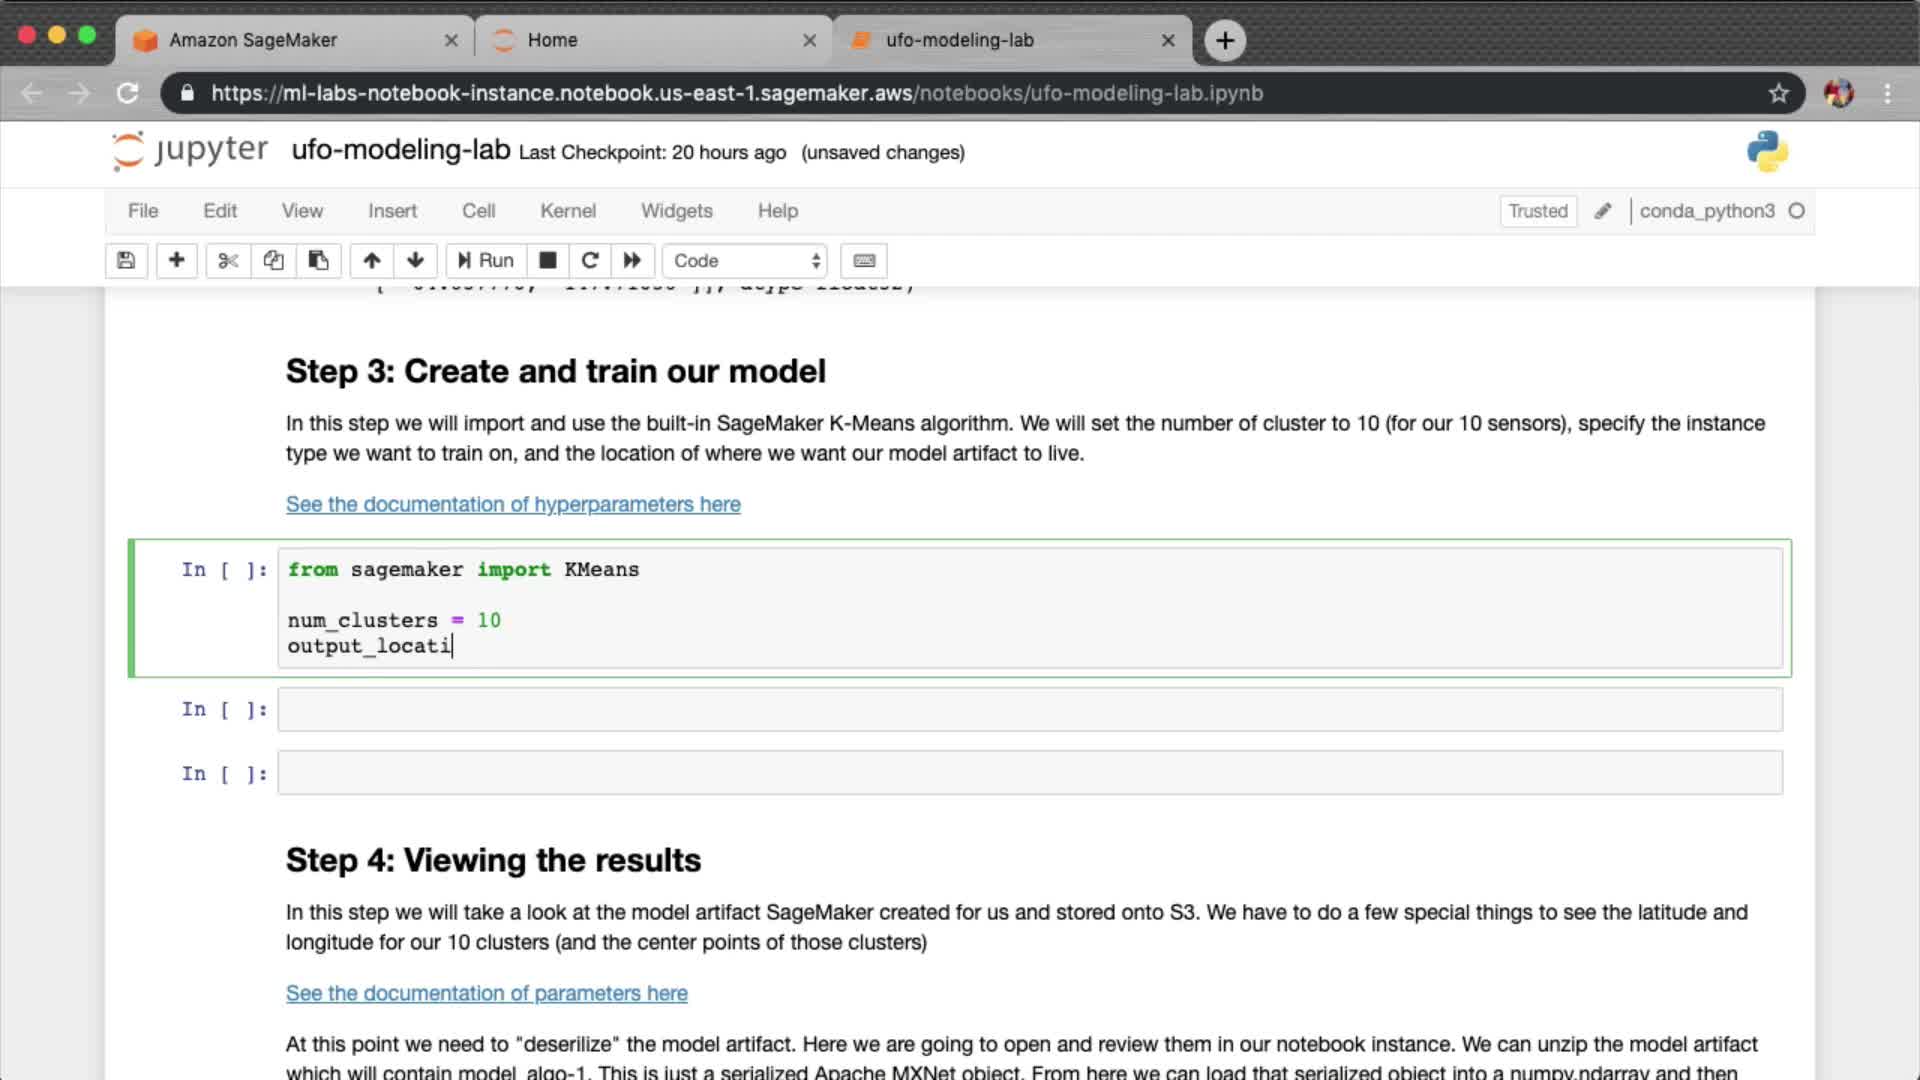Open the Cell menu
This screenshot has height=1080, width=1920.
478,211
